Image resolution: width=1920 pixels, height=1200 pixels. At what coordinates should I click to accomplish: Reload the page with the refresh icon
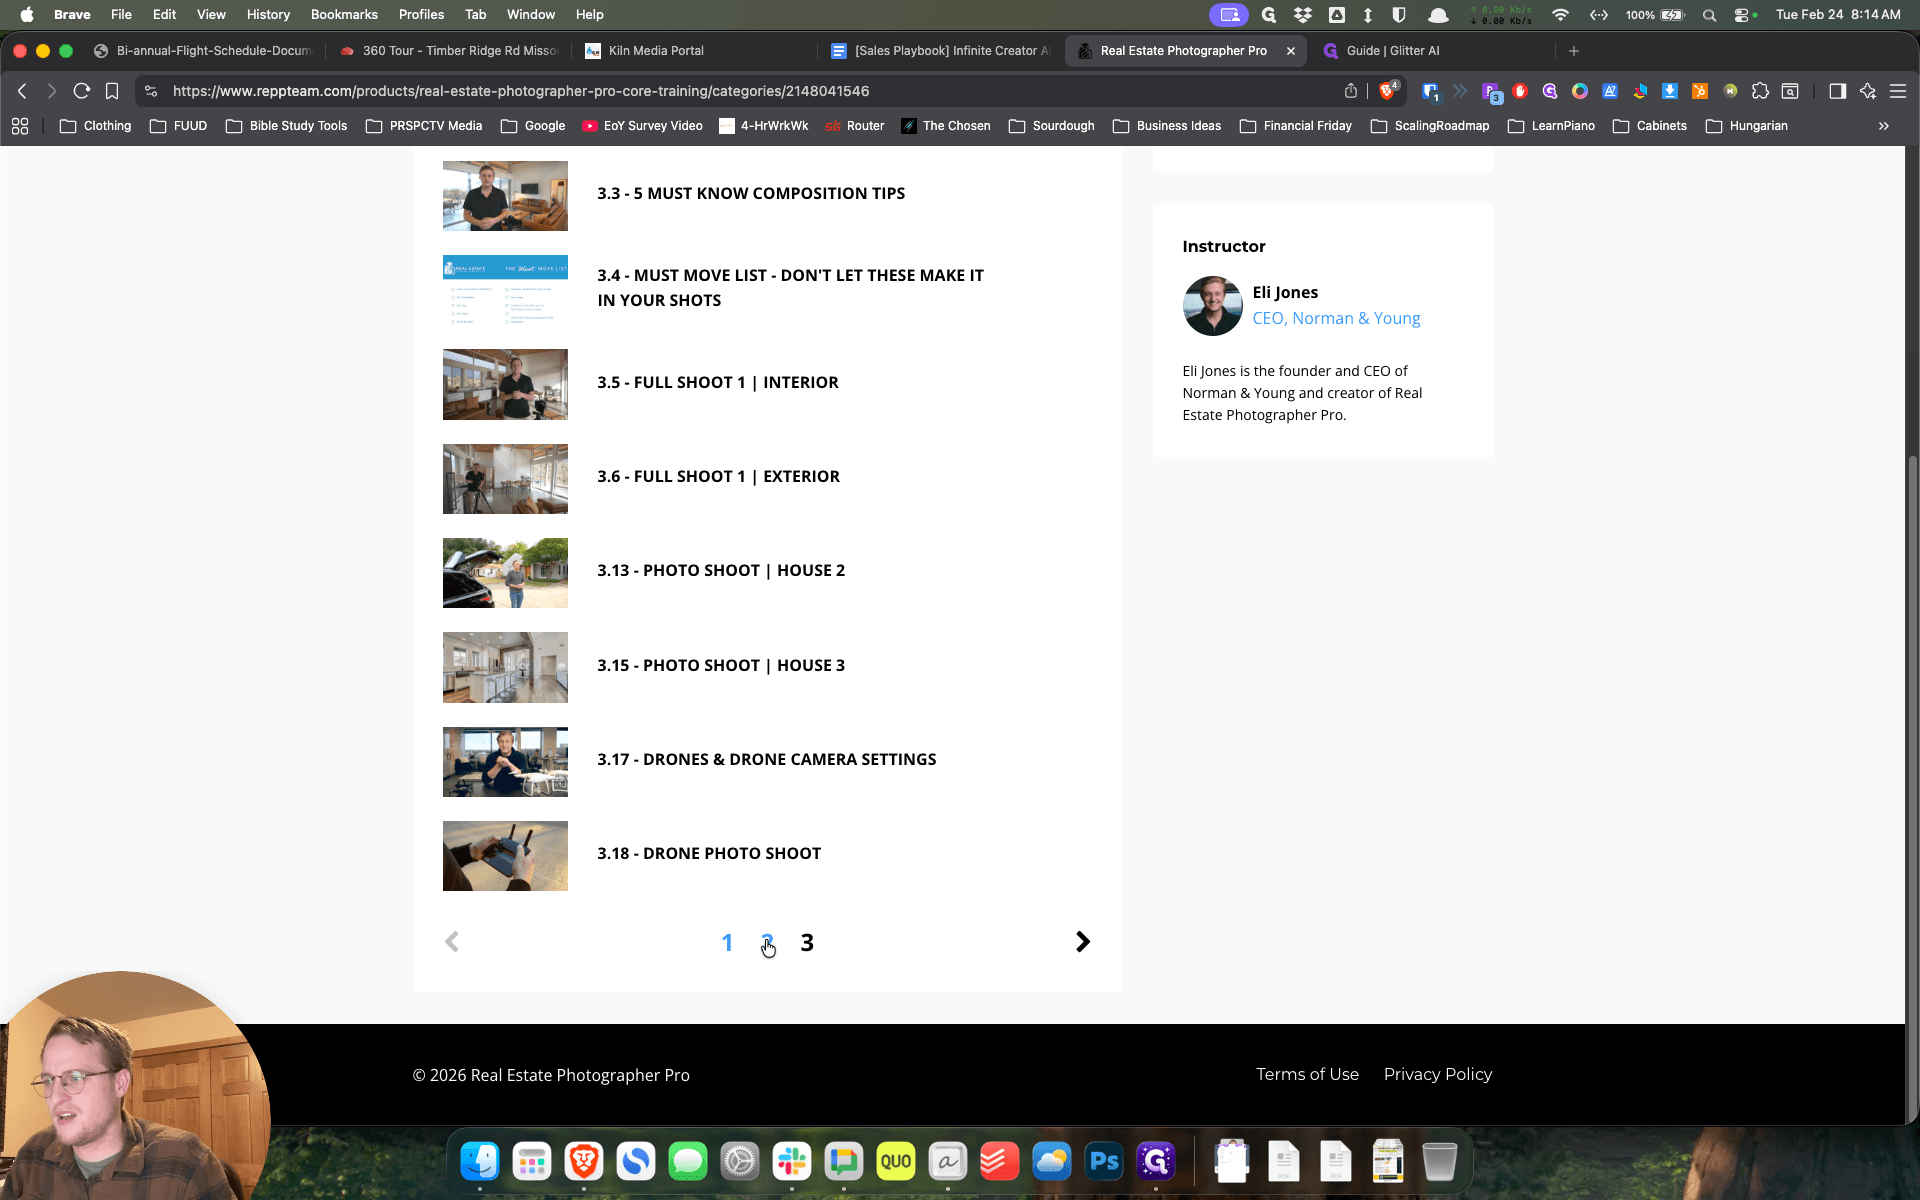(82, 91)
